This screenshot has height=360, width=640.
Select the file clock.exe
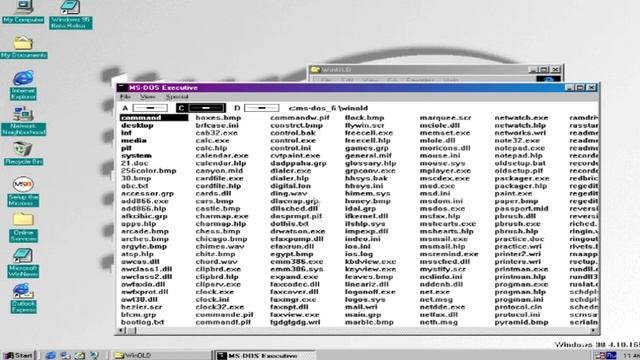[x=214, y=292]
